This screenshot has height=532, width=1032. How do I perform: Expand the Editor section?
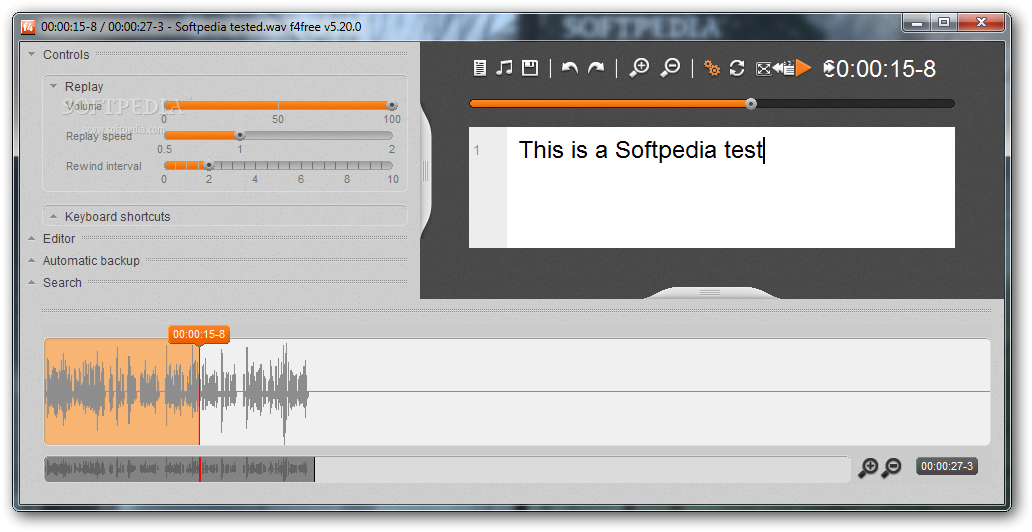32,238
